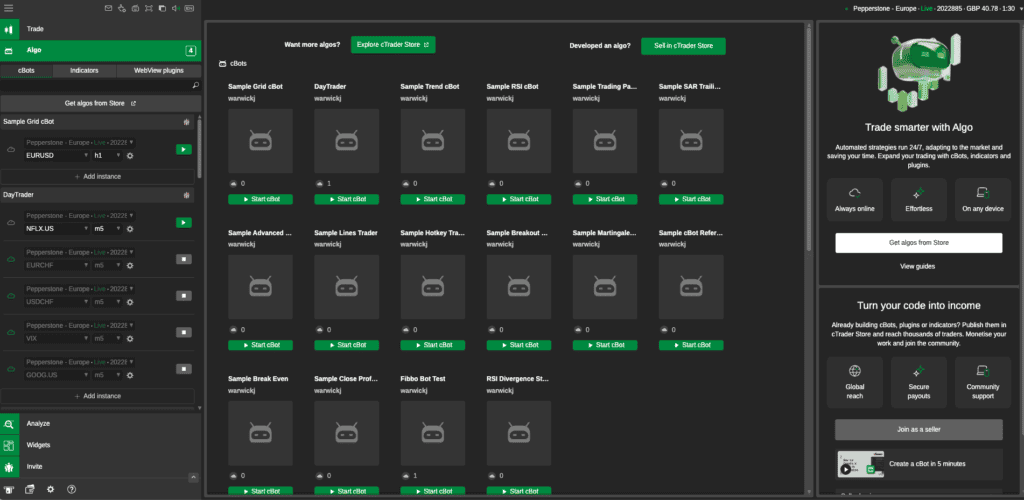Open DayTrader options icon in sidebar

[186, 195]
